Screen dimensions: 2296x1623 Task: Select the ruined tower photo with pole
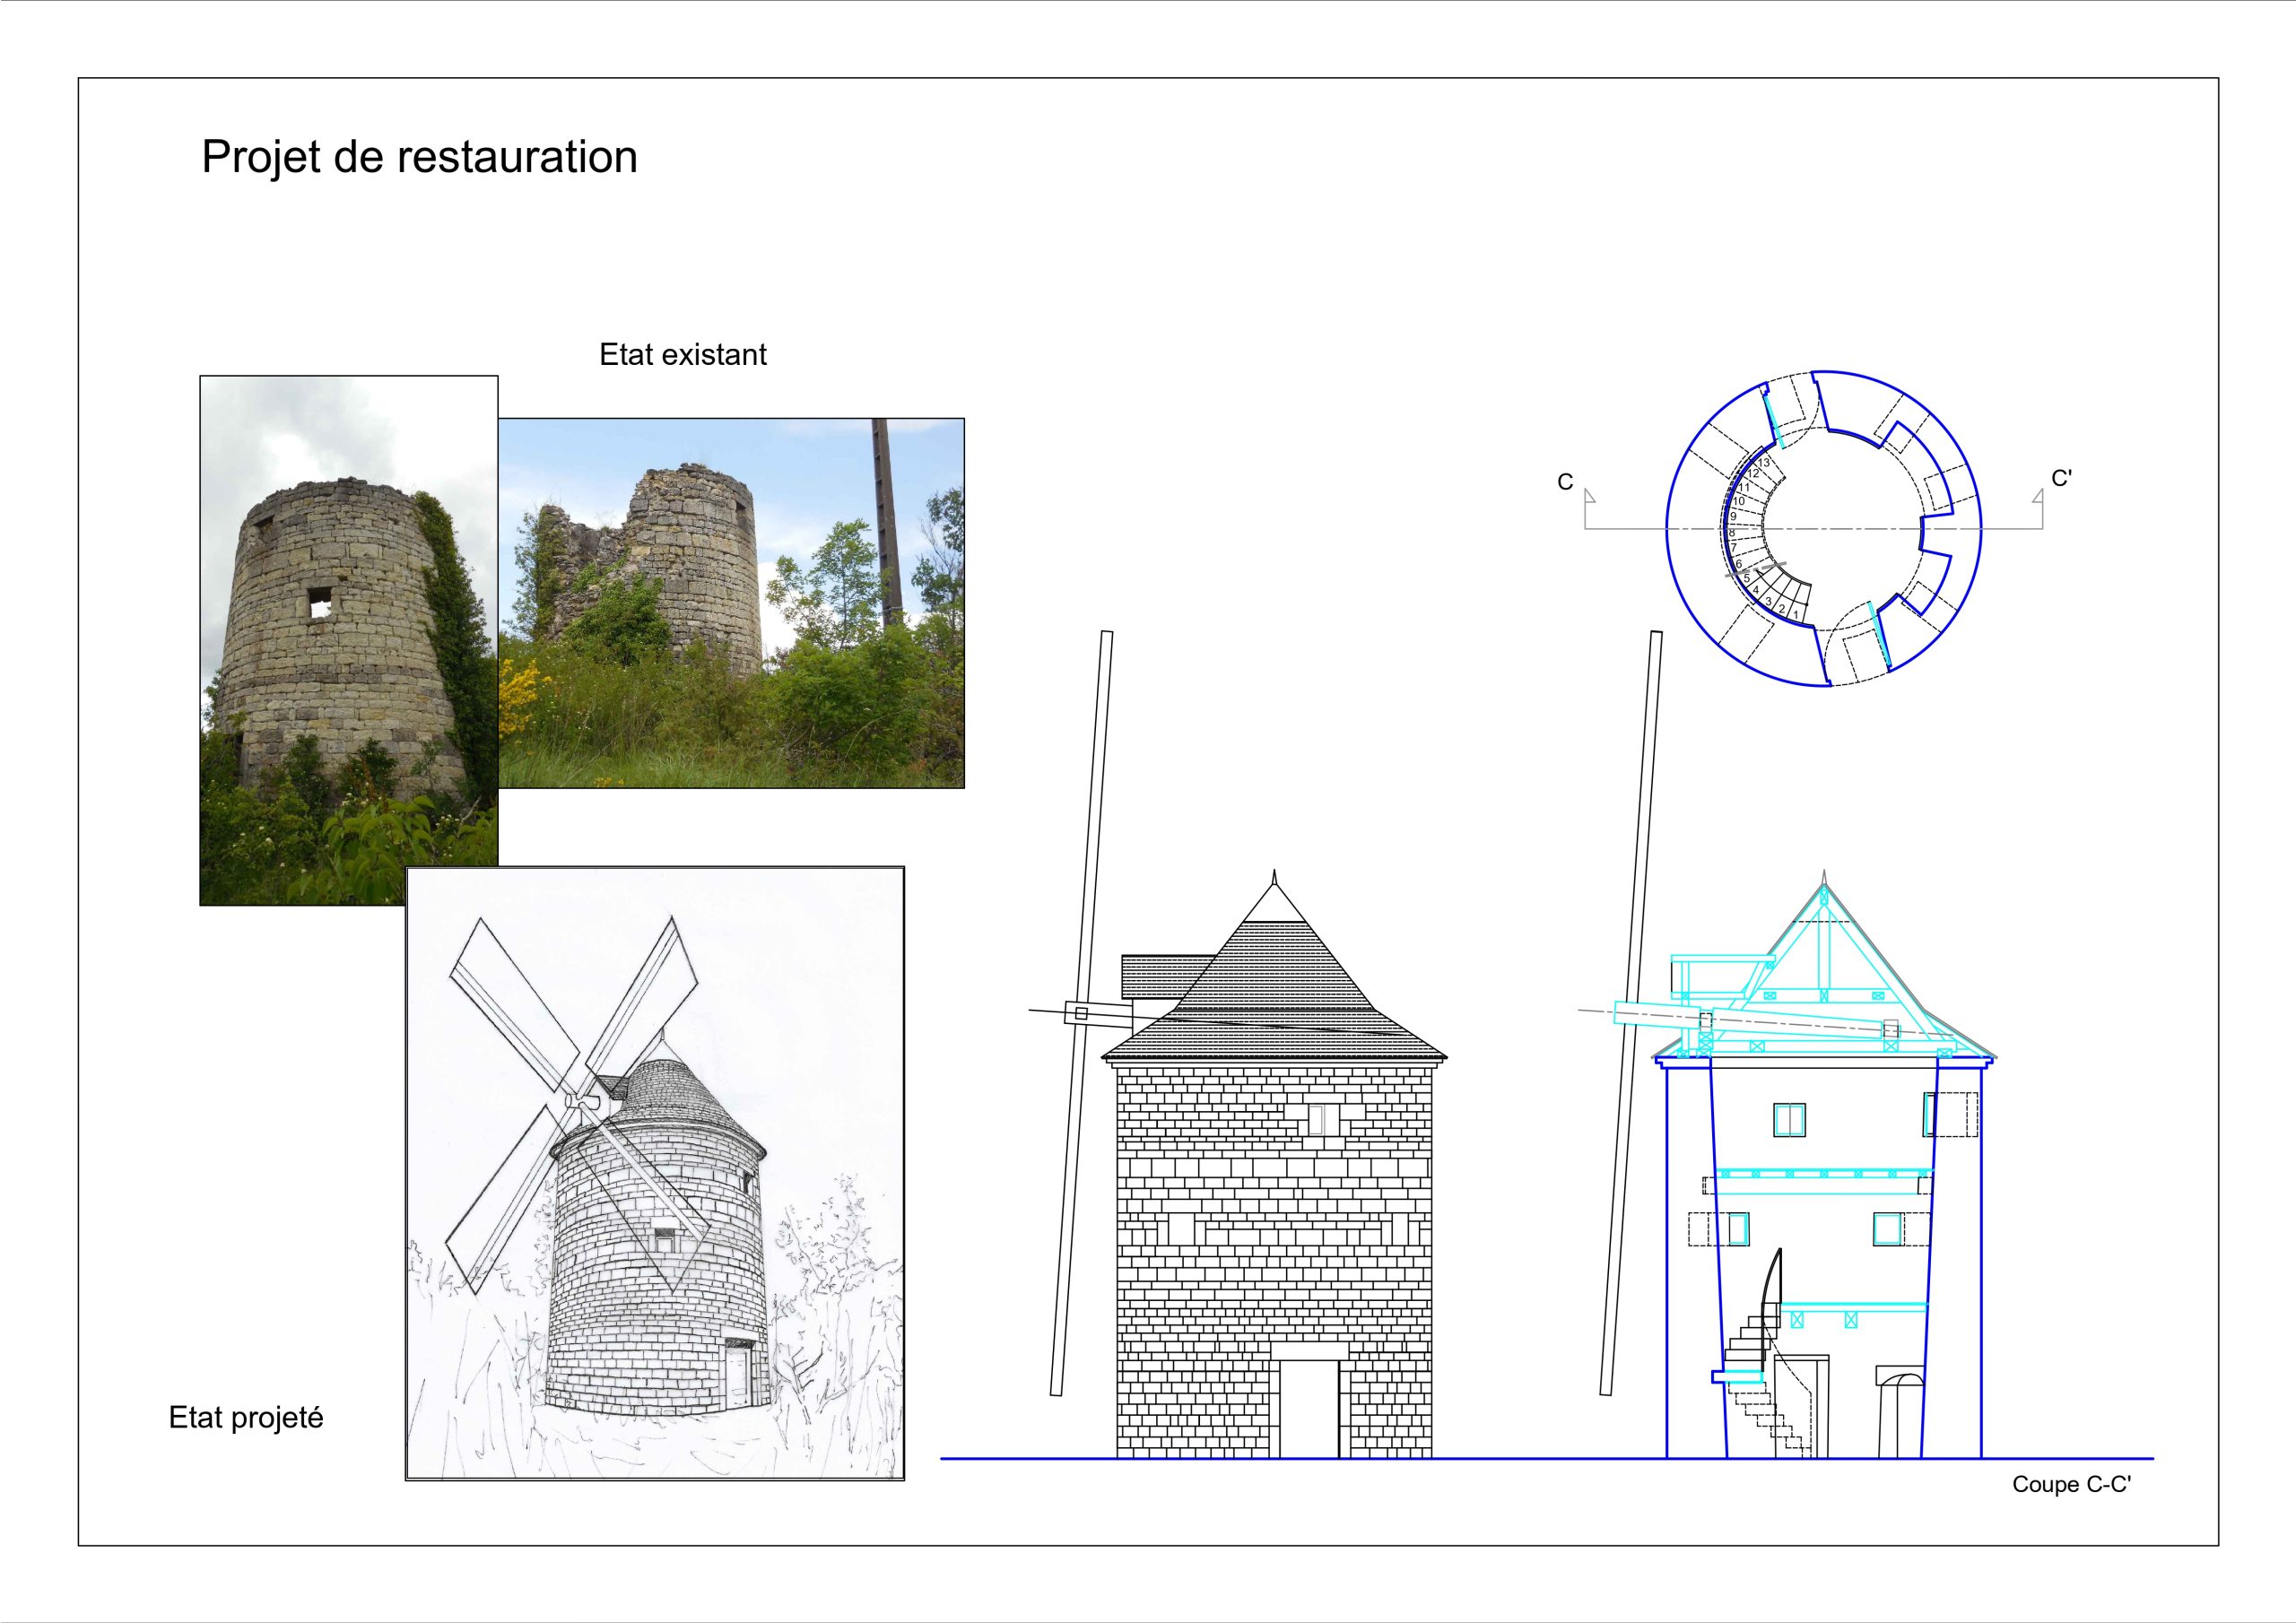click(731, 603)
